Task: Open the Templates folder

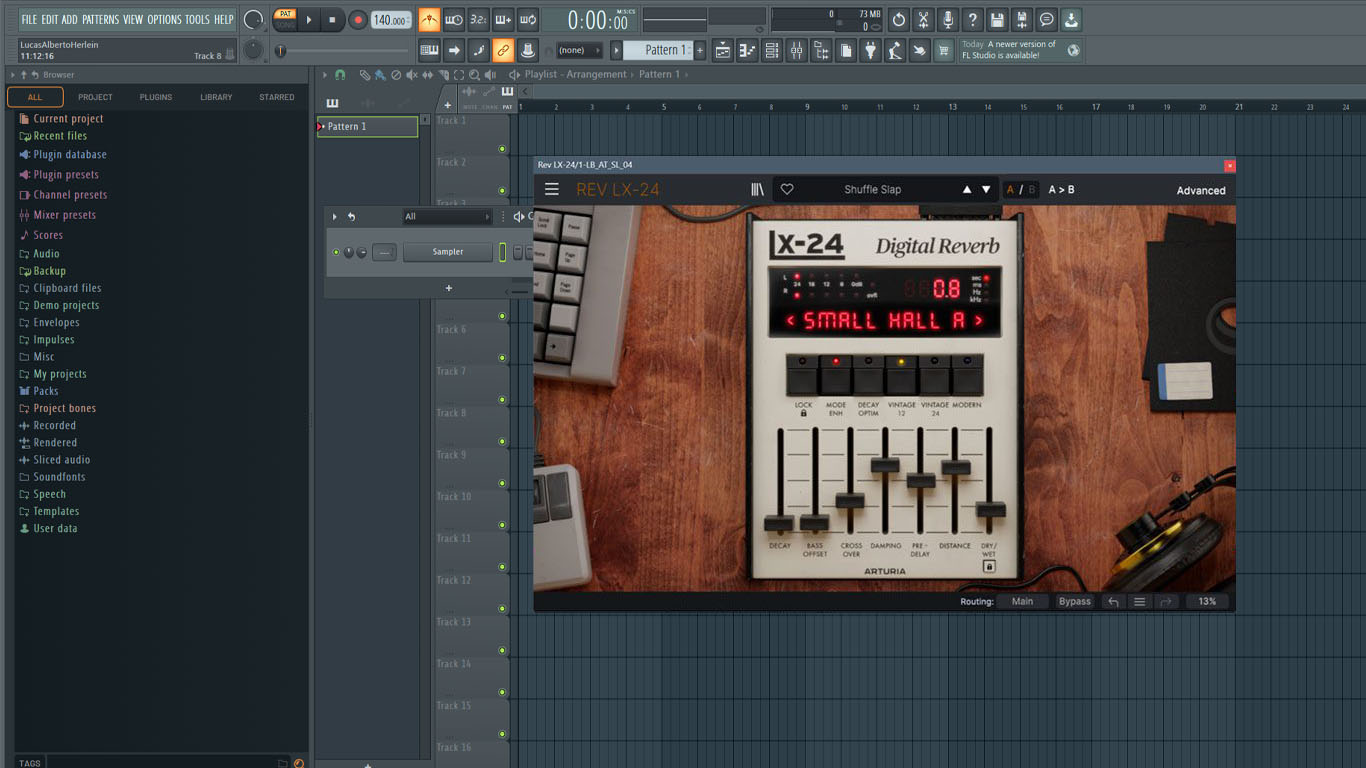Action: (x=56, y=511)
